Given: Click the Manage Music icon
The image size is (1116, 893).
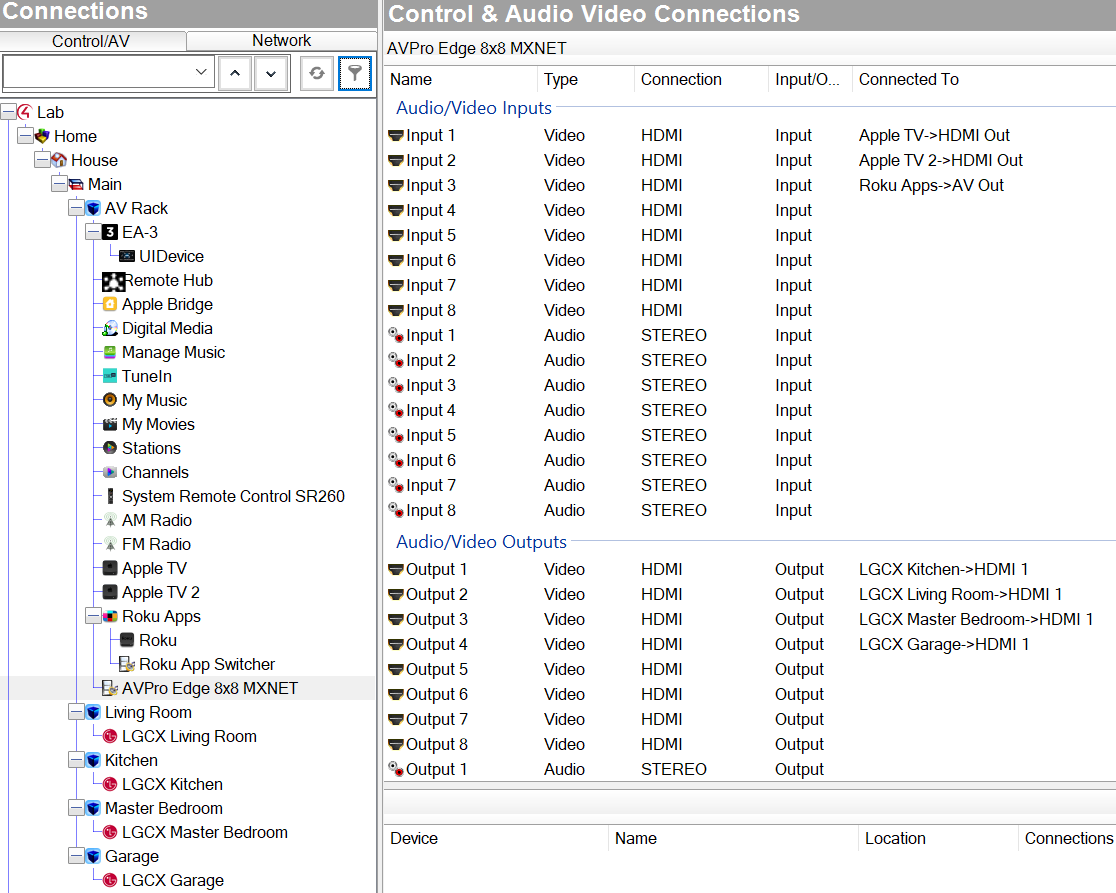Looking at the screenshot, I should (110, 352).
